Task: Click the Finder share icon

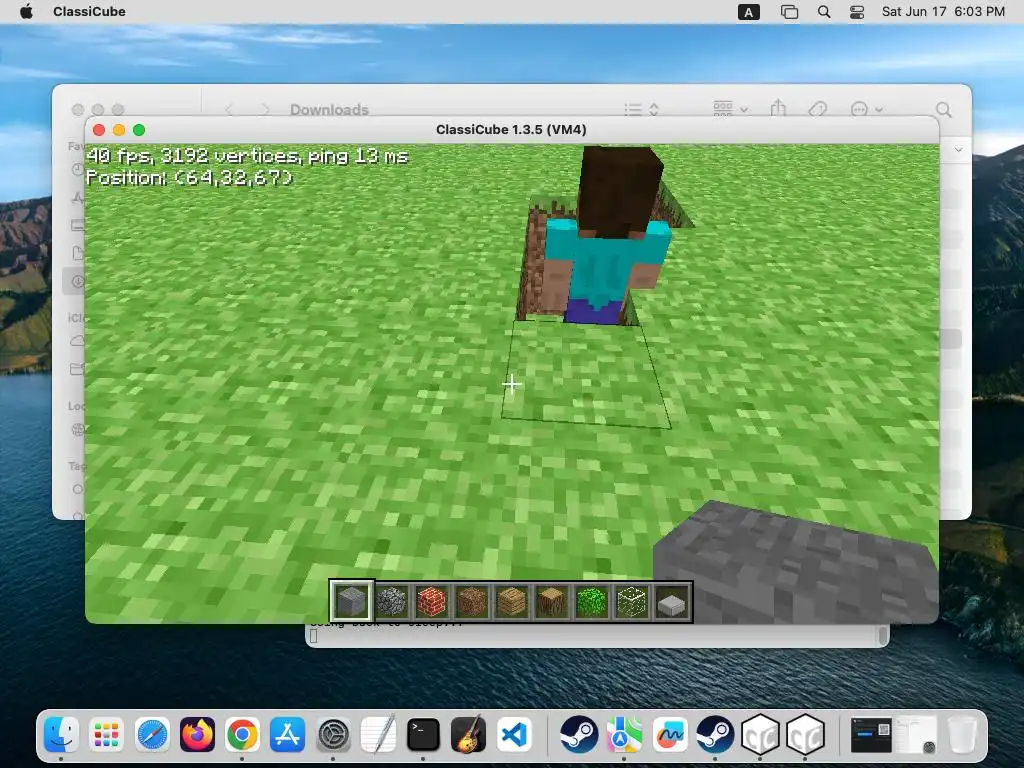Action: click(778, 108)
